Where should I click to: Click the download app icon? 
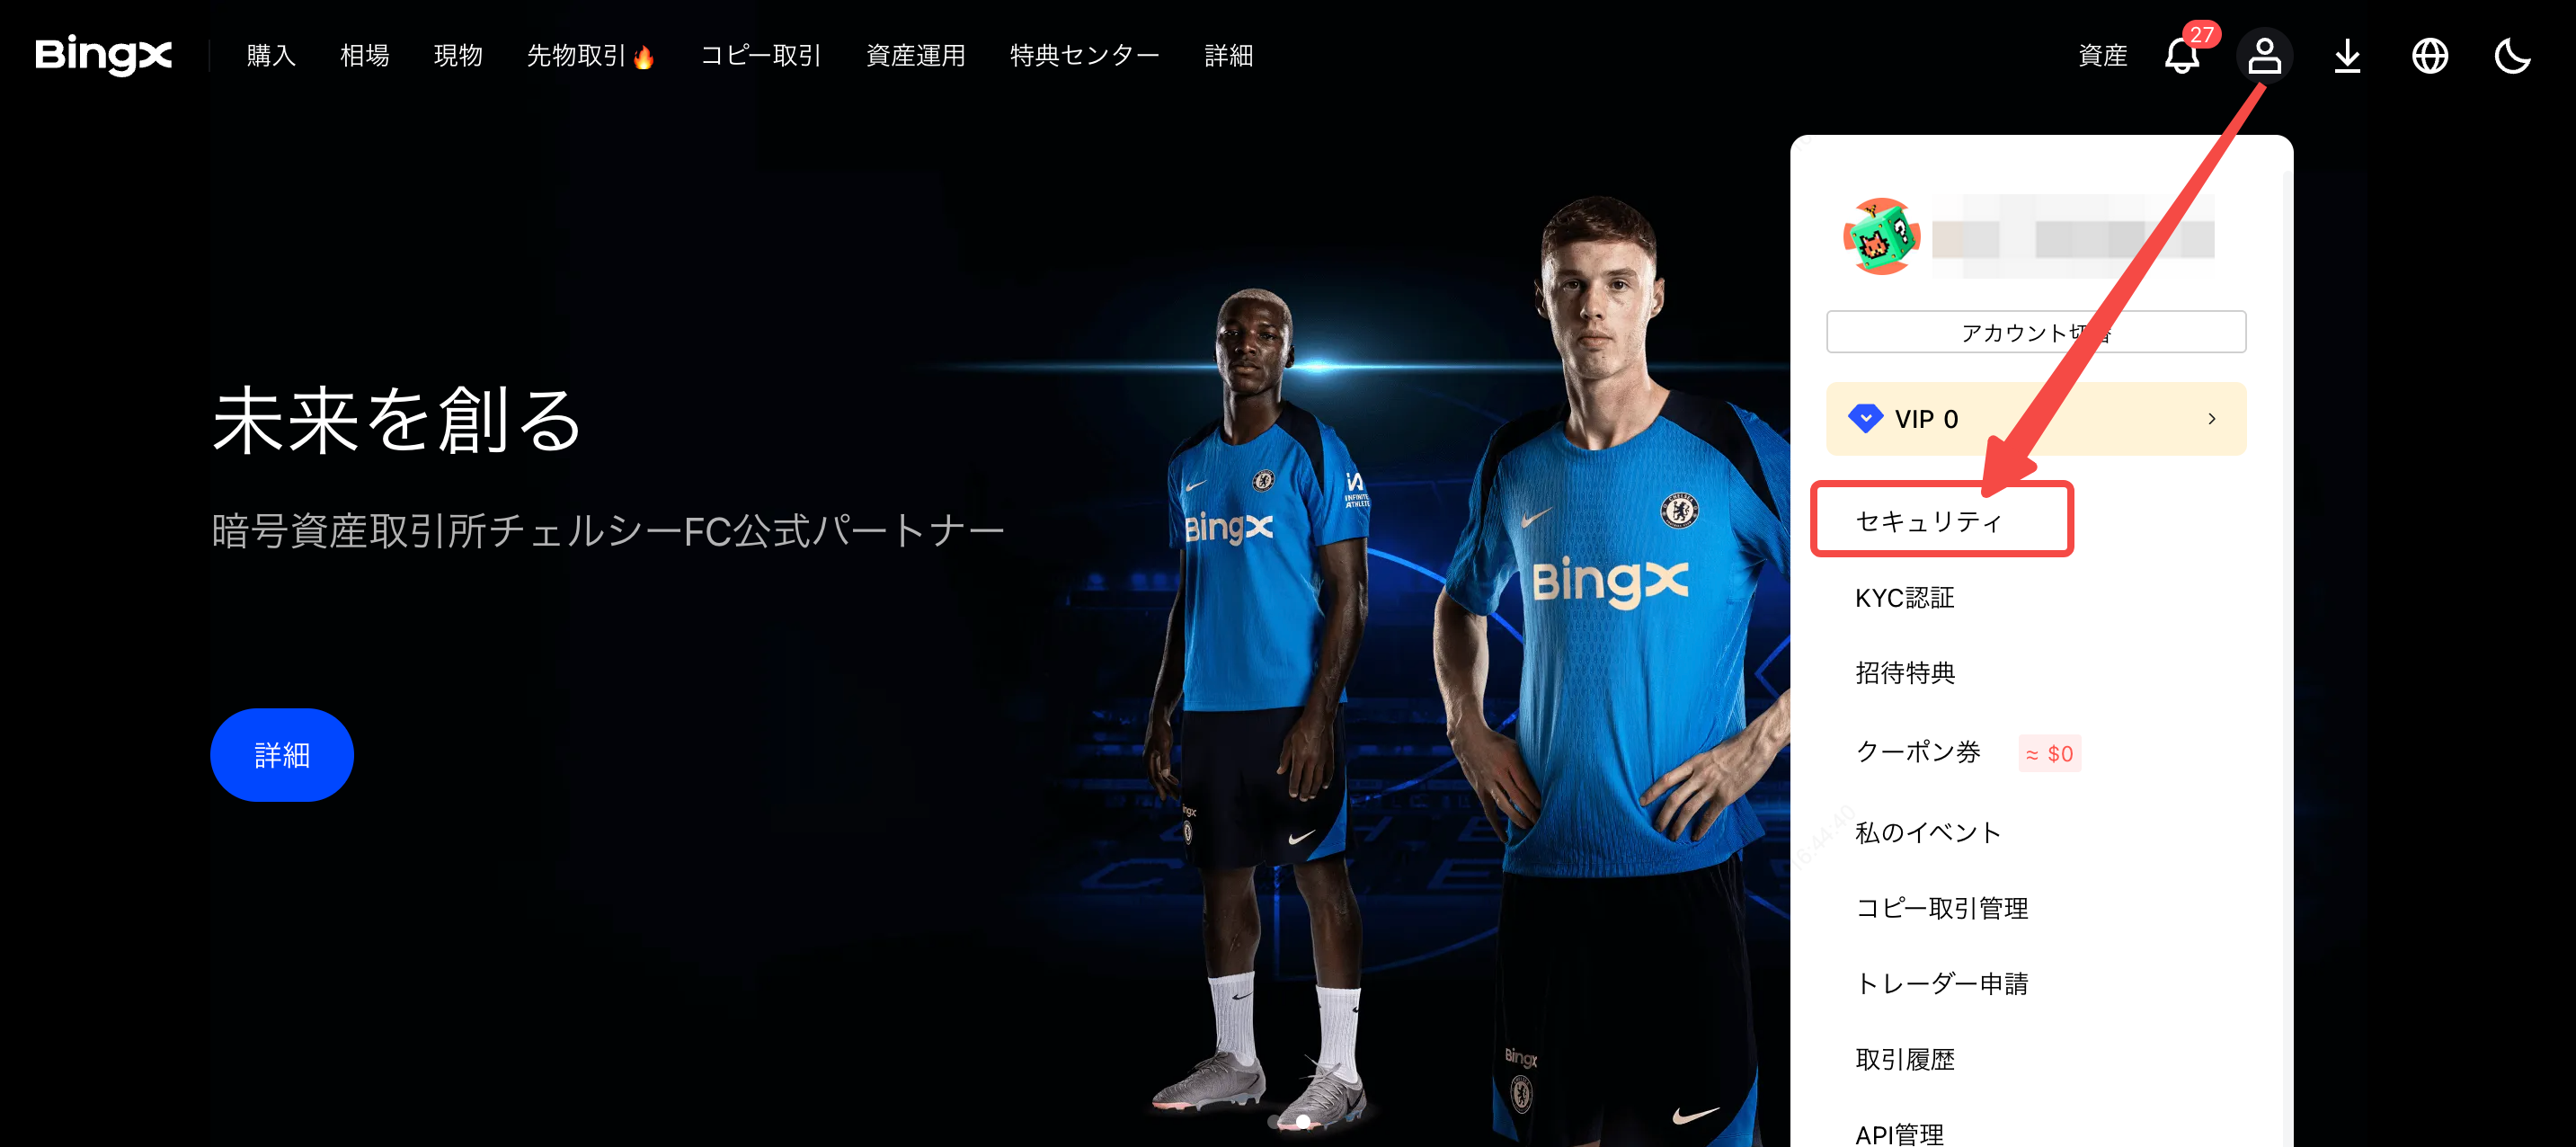[x=2347, y=55]
